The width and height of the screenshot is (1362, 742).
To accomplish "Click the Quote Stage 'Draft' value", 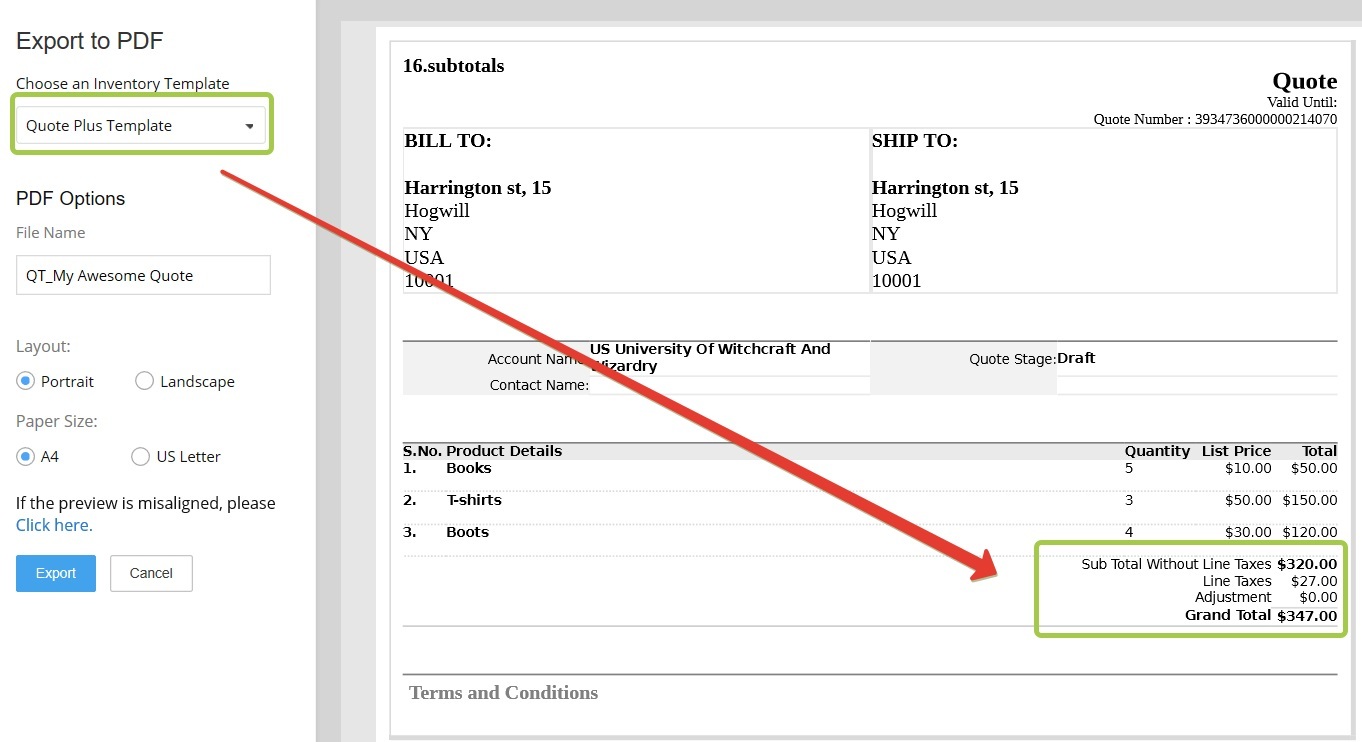I will 1076,358.
